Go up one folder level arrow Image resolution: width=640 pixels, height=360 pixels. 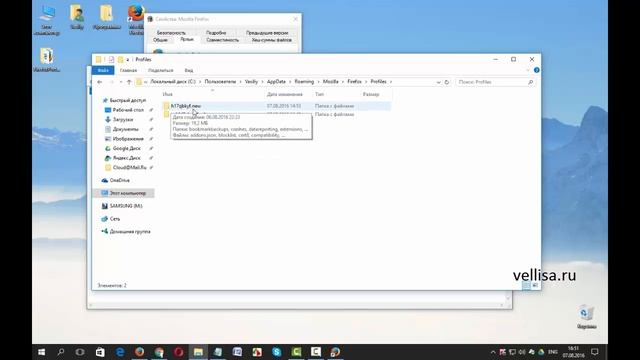pos(129,82)
